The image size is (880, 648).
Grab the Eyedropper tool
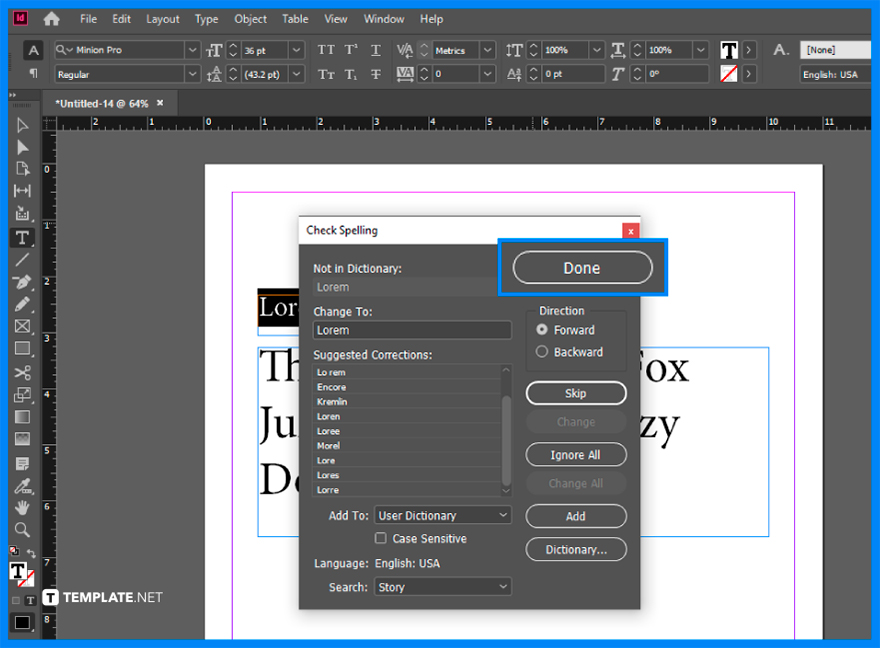22,486
